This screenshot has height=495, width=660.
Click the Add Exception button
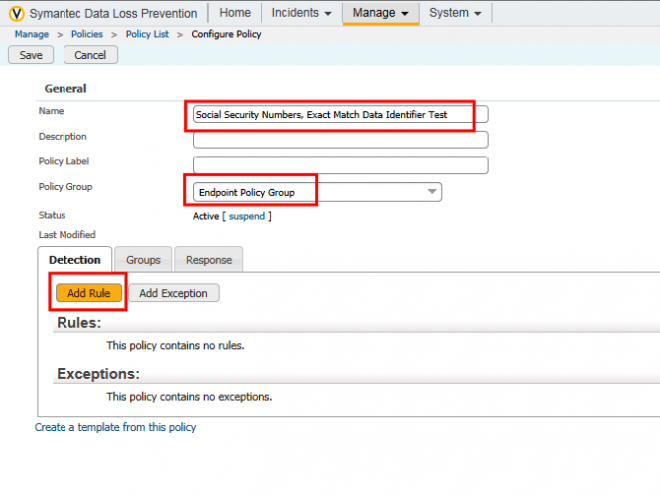(173, 293)
